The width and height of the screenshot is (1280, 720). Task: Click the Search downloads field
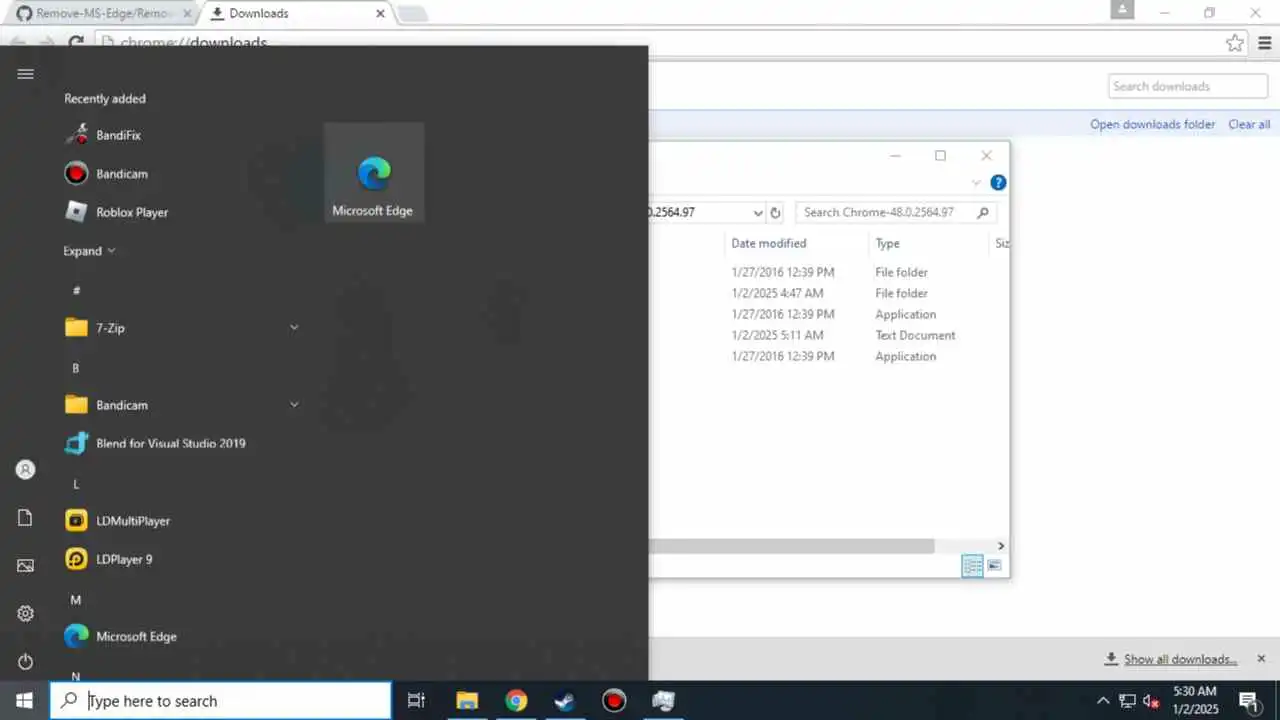click(1188, 86)
